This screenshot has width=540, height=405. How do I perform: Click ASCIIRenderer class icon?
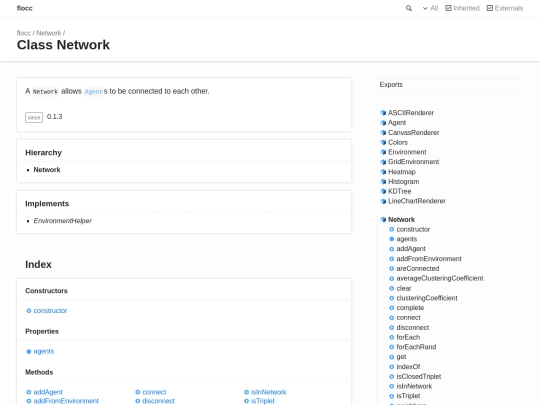tap(383, 113)
